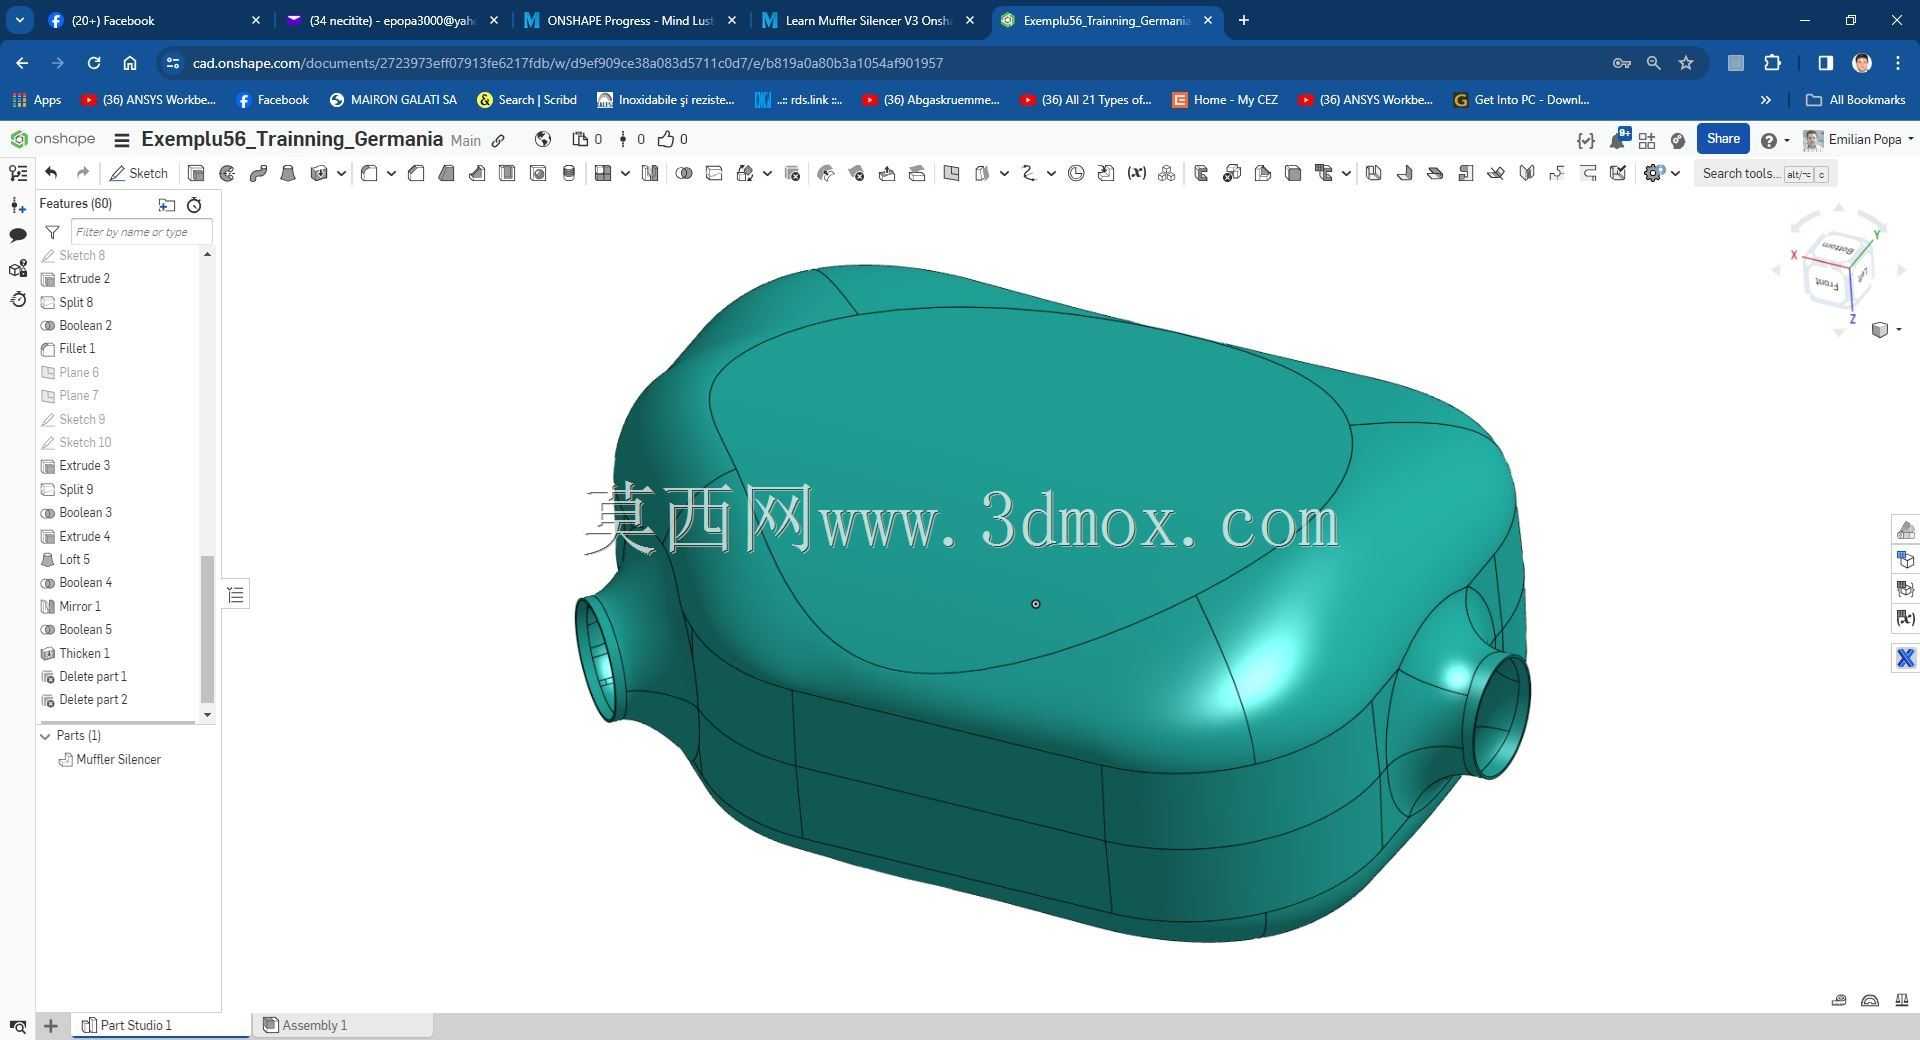
Task: Select the Revolve tool in toolbar
Action: [227, 173]
